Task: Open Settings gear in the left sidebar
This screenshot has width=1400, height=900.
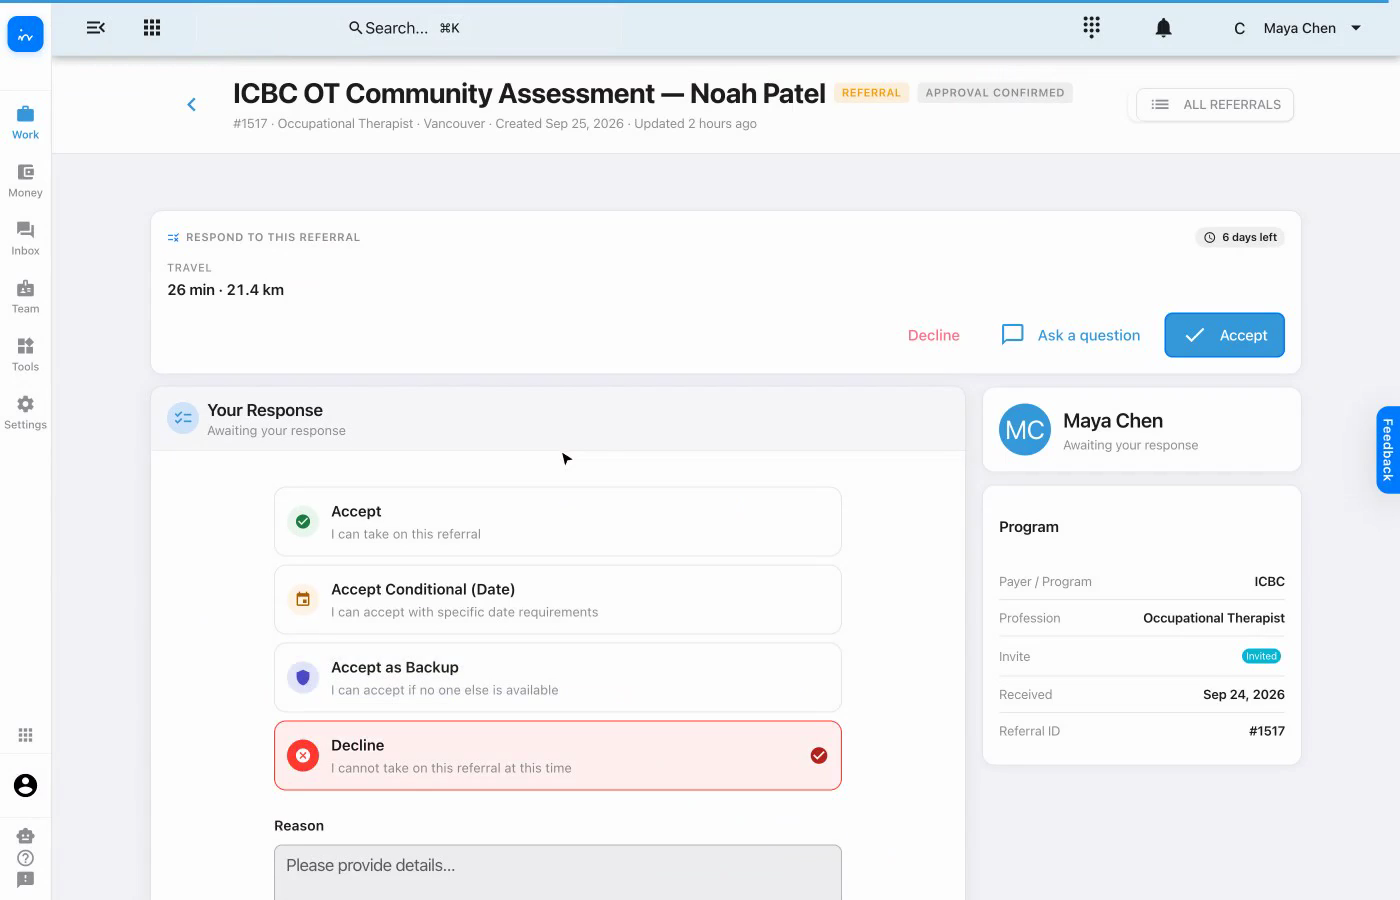Action: coord(25,412)
